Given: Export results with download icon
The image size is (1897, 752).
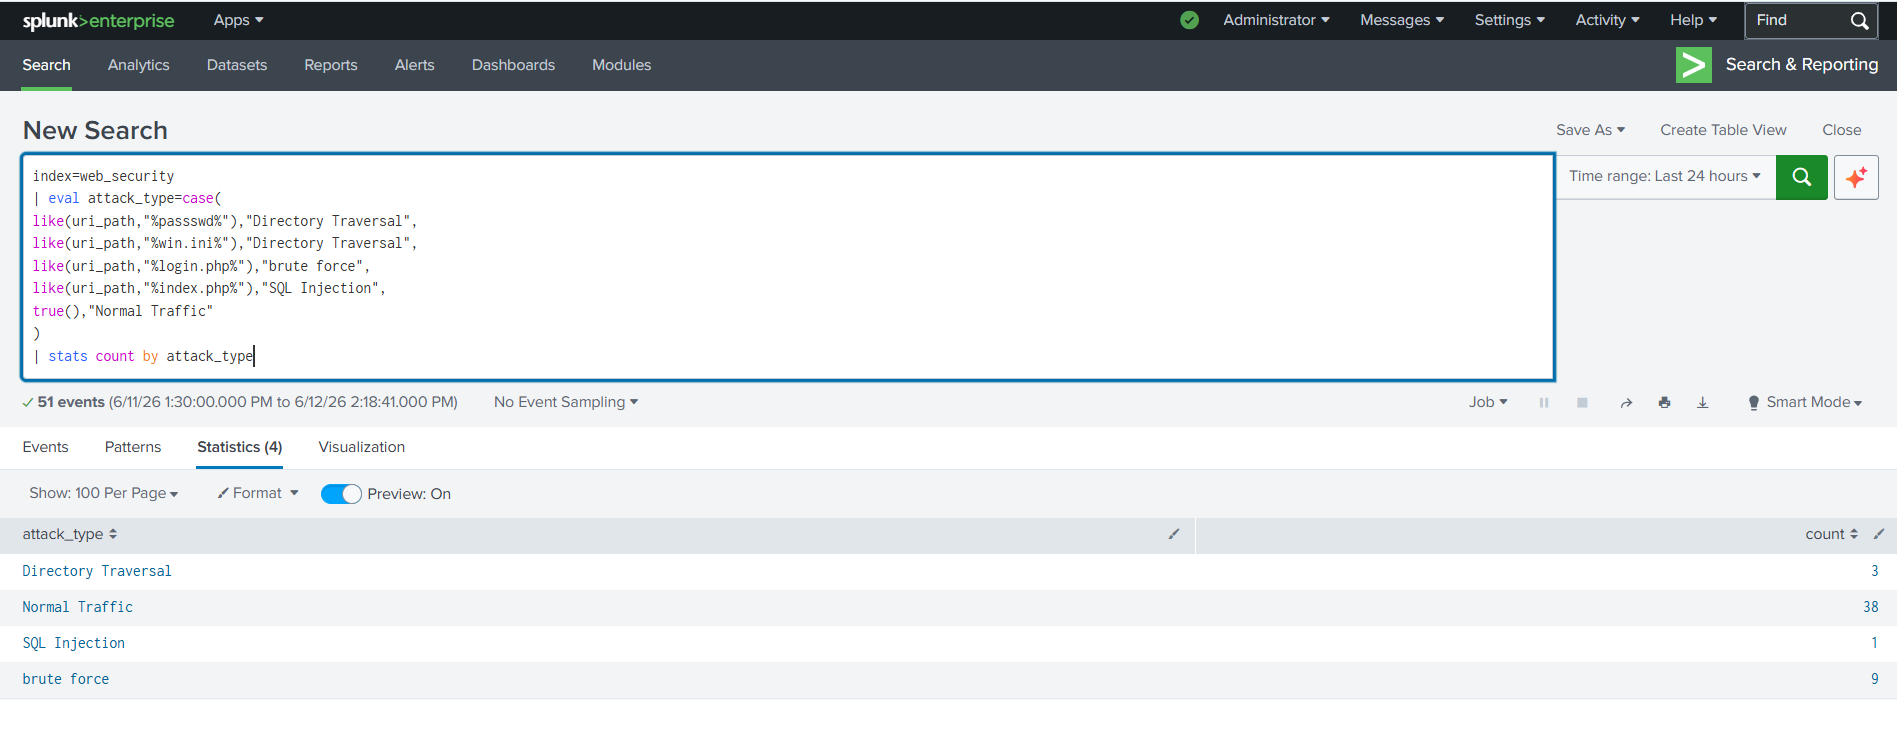Looking at the screenshot, I should click(1702, 403).
